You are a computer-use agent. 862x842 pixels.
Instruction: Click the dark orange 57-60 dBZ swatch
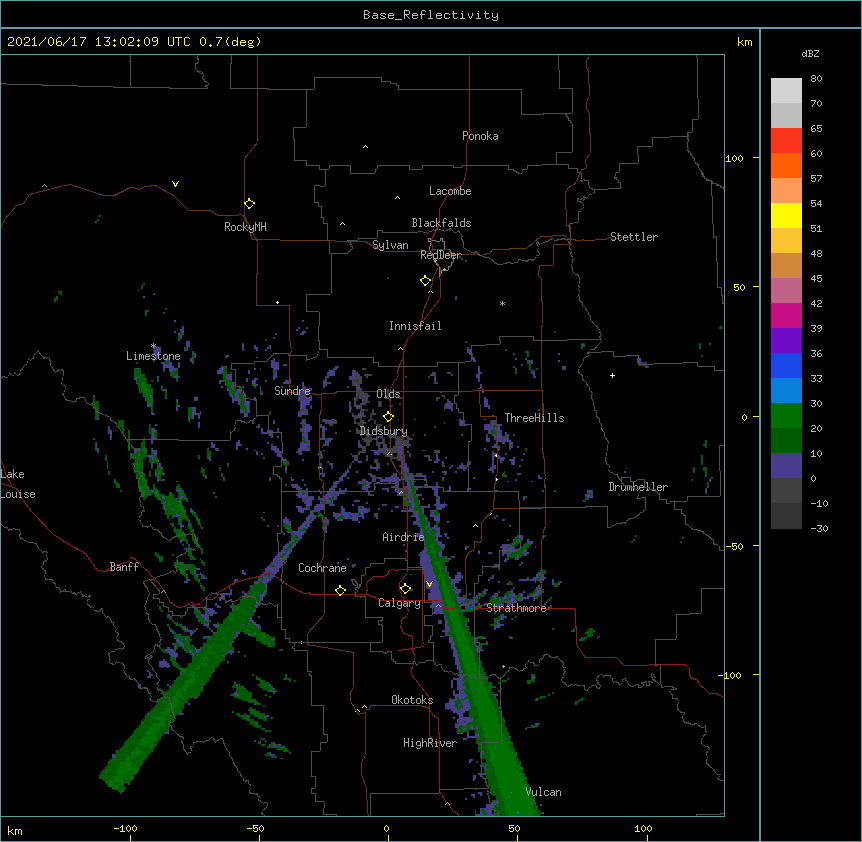pos(786,165)
